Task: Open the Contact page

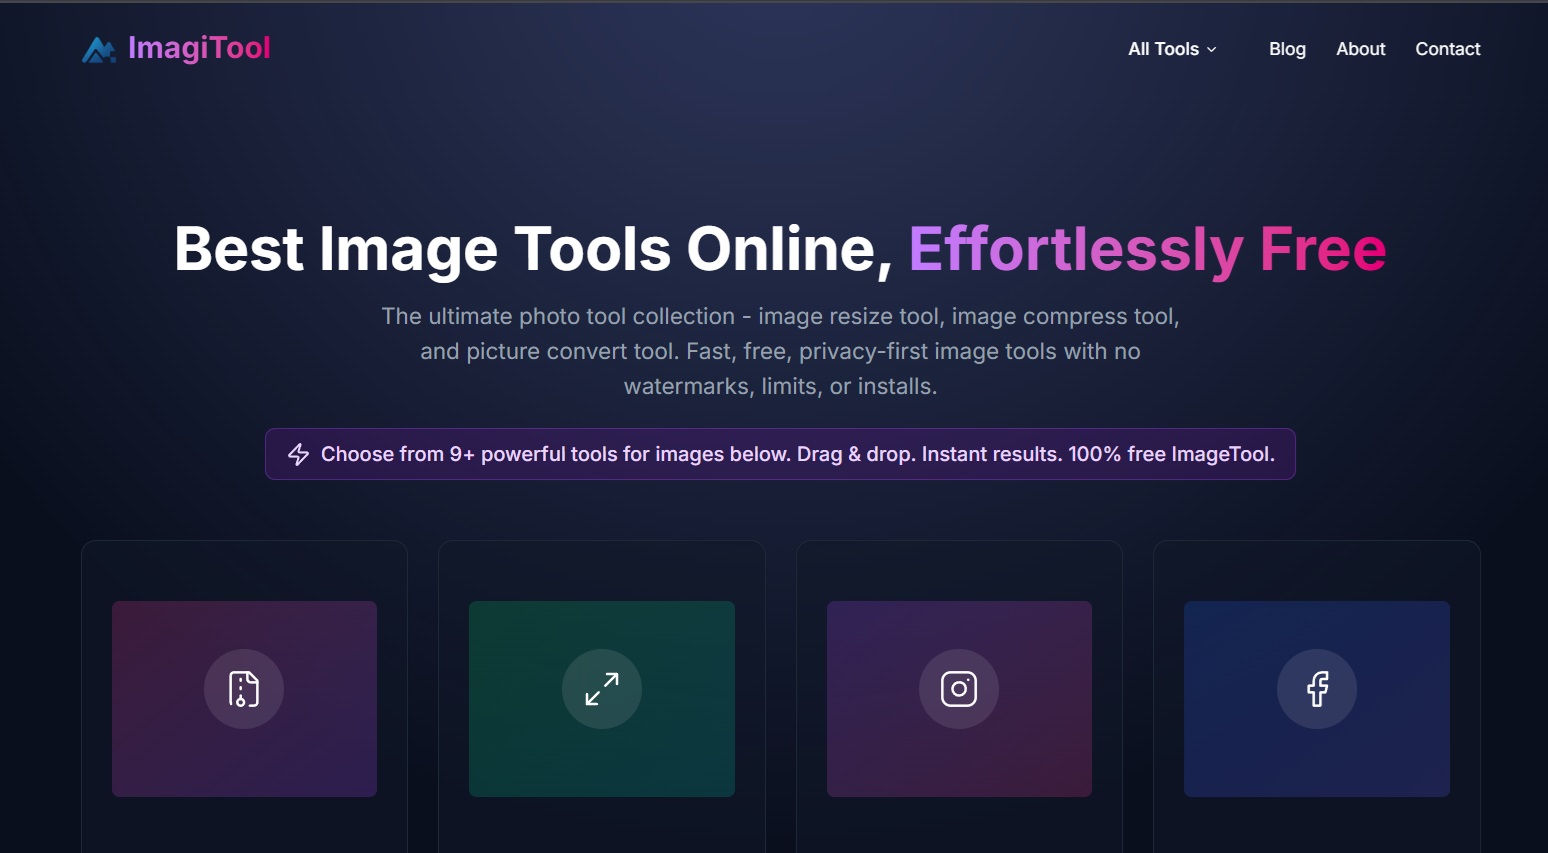Action: pos(1447,49)
